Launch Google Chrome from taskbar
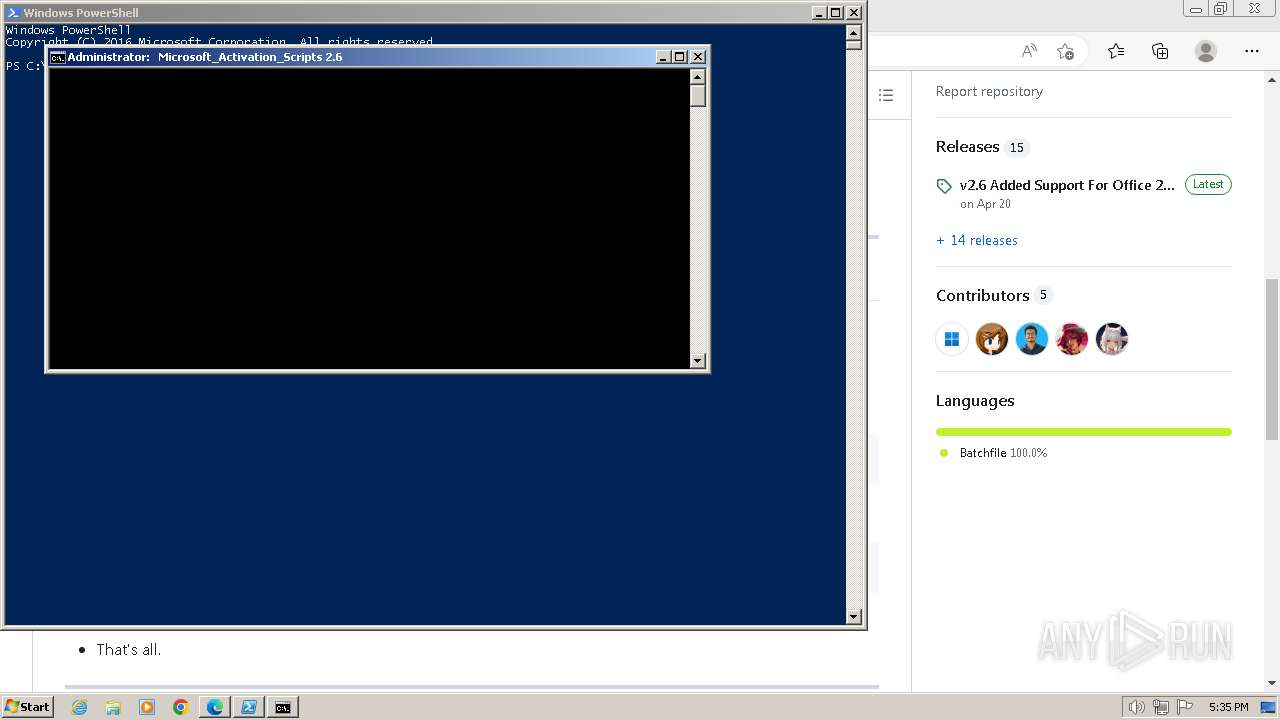1280x720 pixels. tap(181, 707)
